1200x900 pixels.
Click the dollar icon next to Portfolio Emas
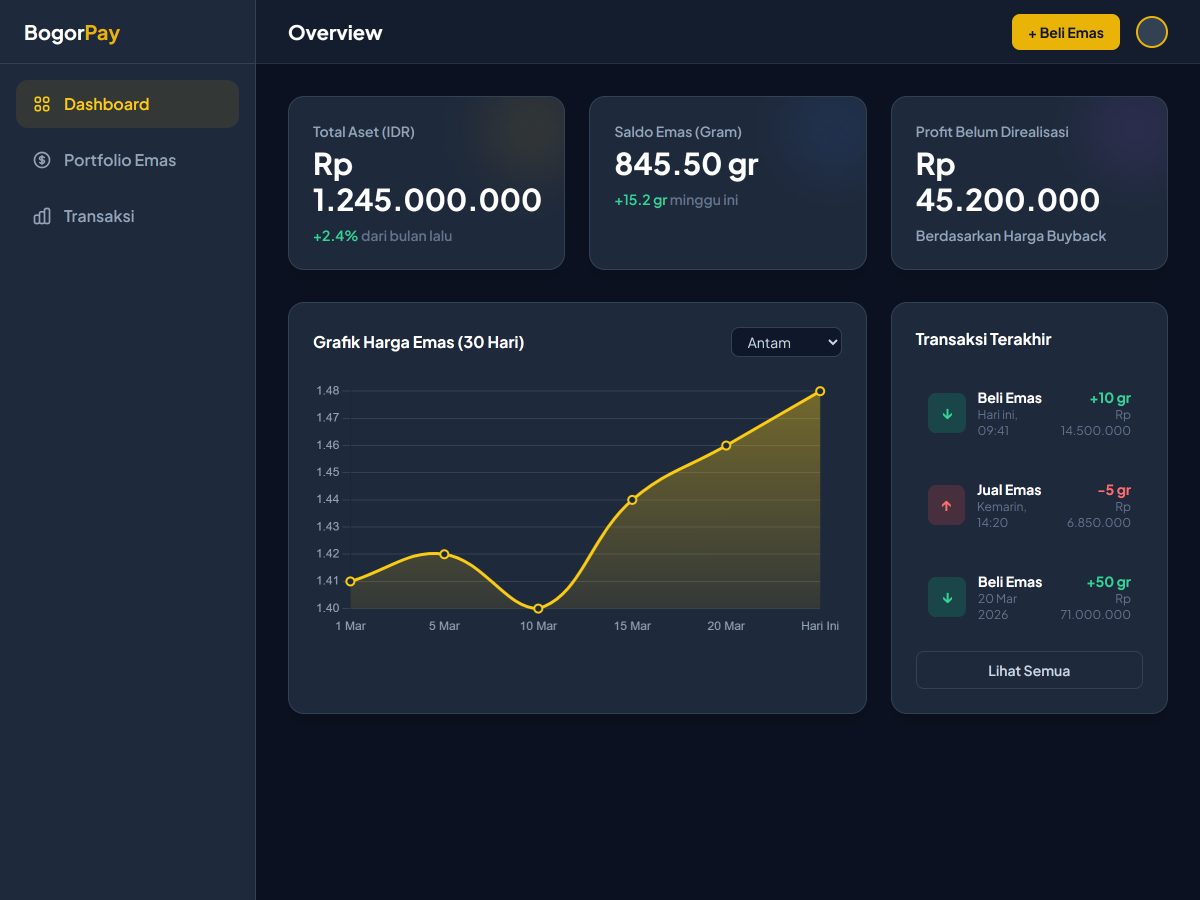(x=41, y=160)
